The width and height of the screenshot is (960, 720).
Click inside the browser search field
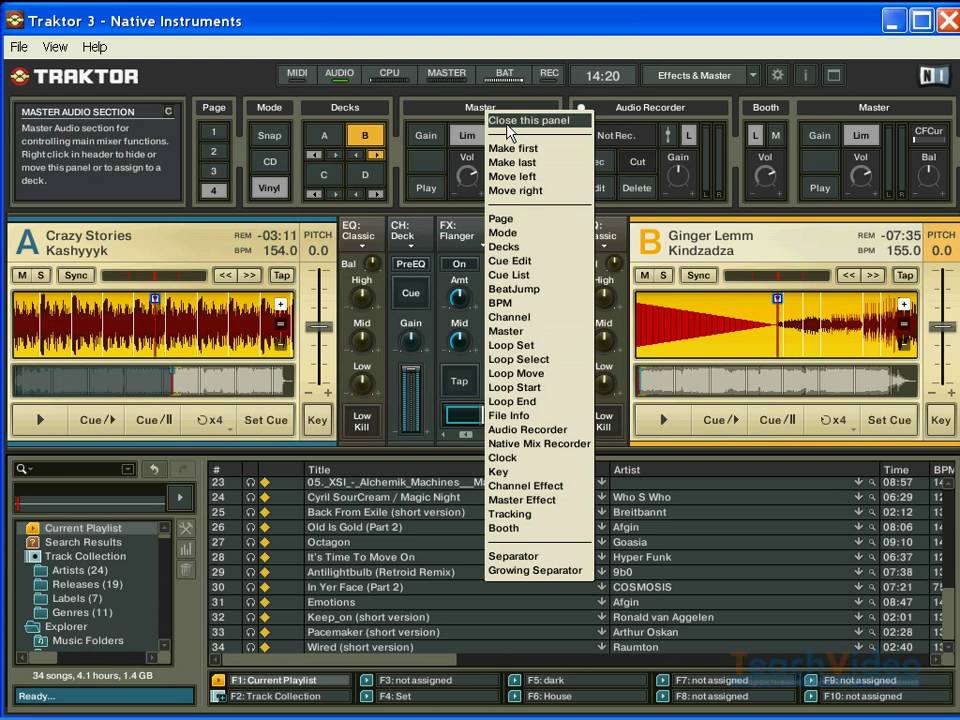[74, 469]
